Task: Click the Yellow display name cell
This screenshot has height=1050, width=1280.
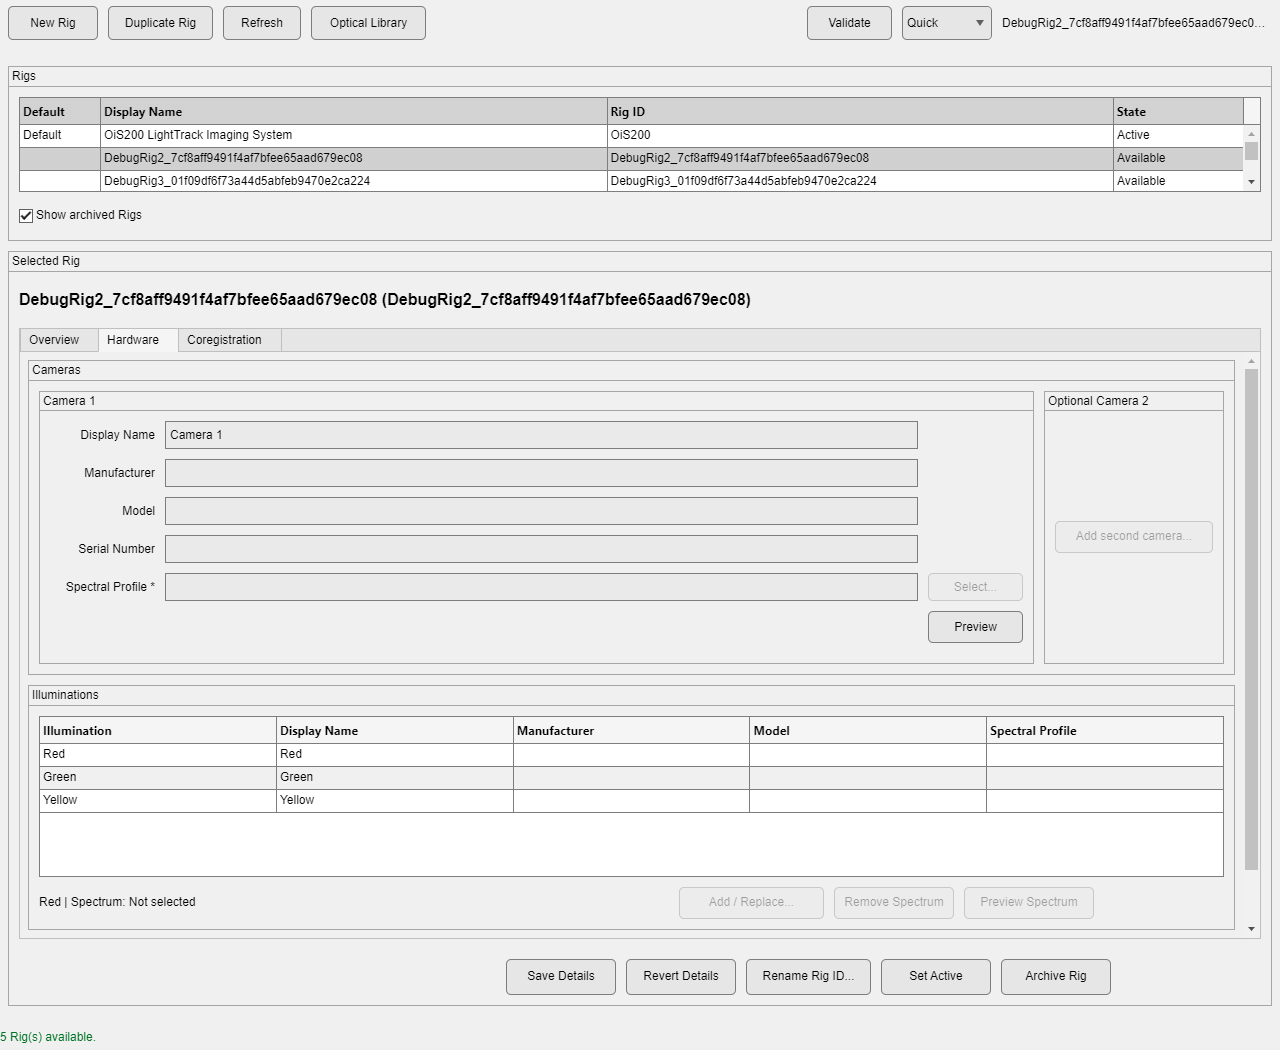Action: pyautogui.click(x=395, y=800)
